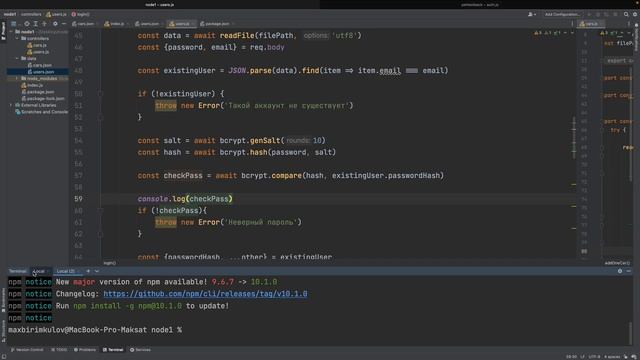Select the Local terminal tab
This screenshot has height=360, width=640.
point(40,271)
